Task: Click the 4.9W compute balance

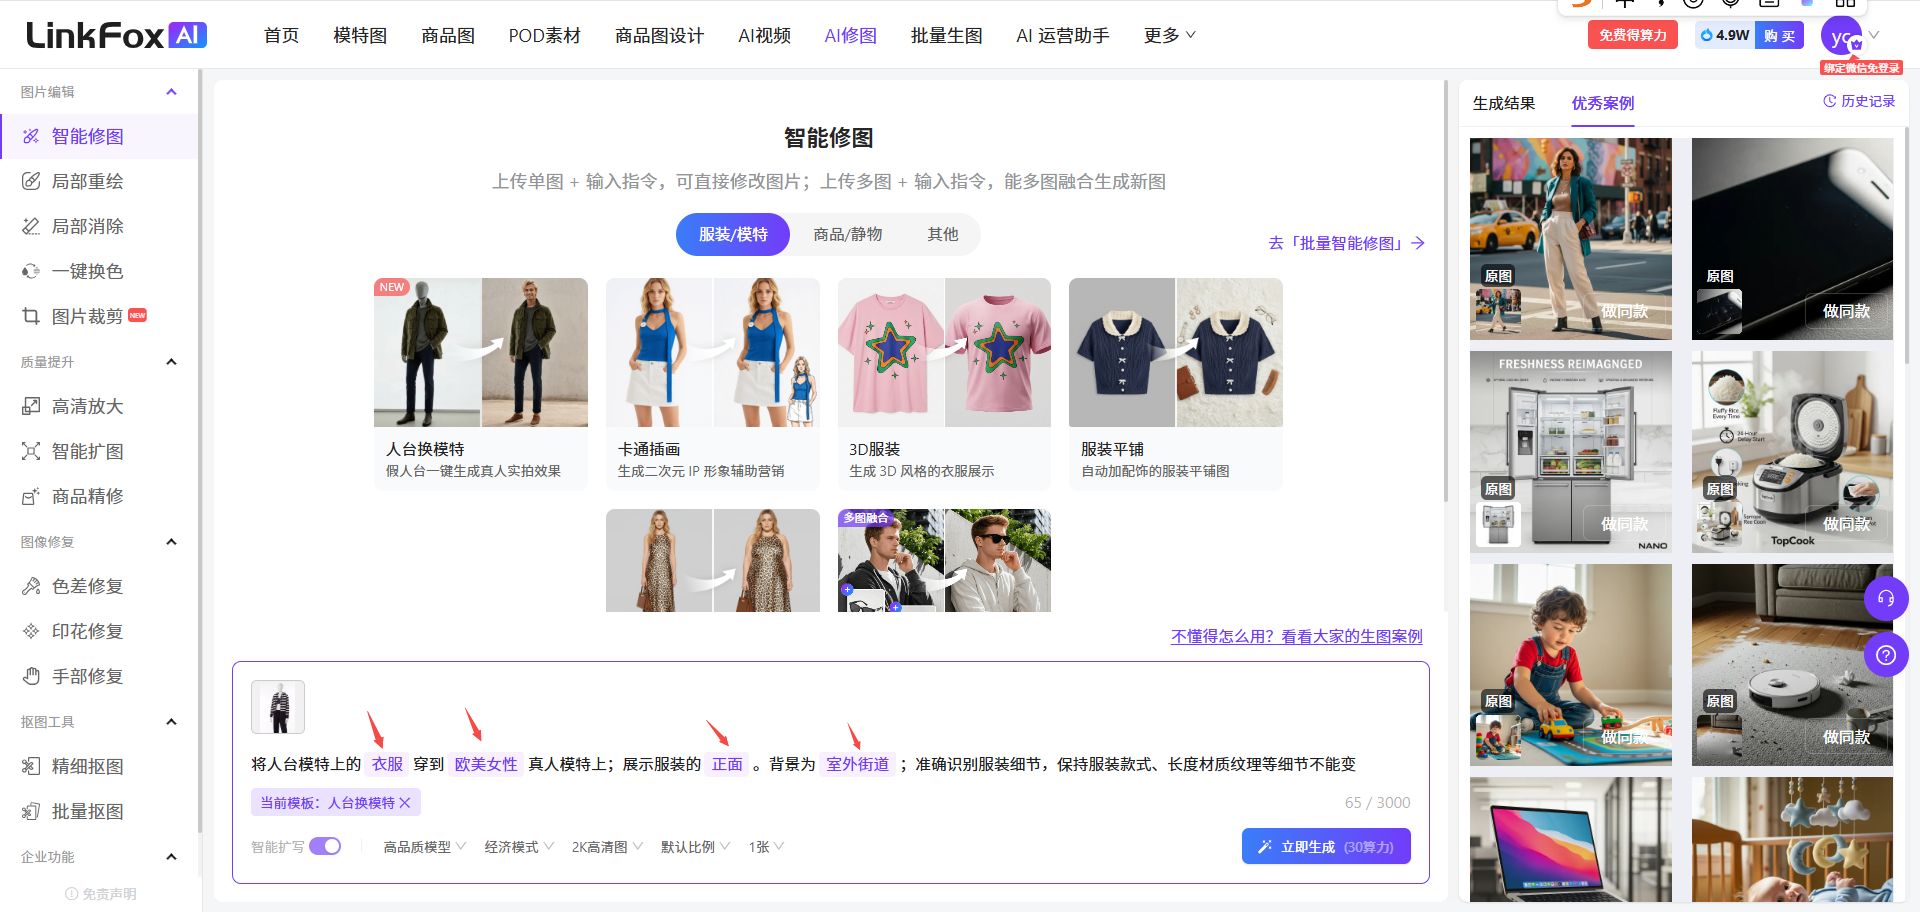Action: tap(1725, 35)
